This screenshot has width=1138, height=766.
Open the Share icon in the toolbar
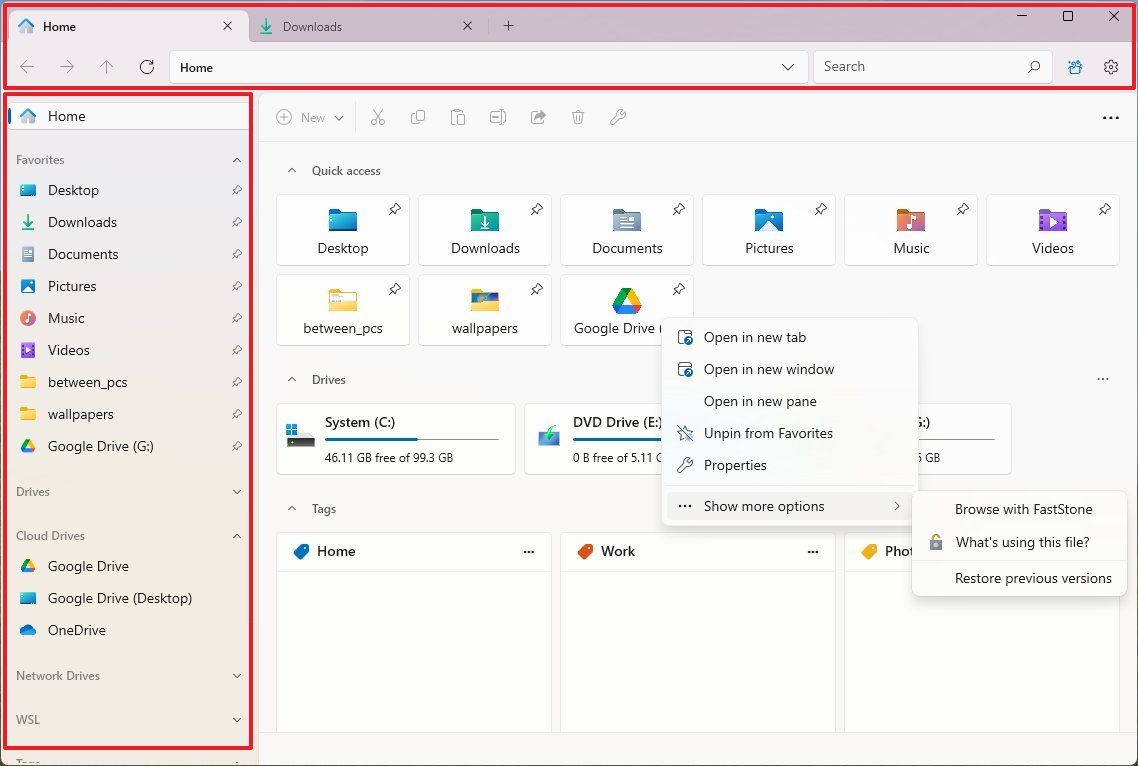click(x=538, y=117)
